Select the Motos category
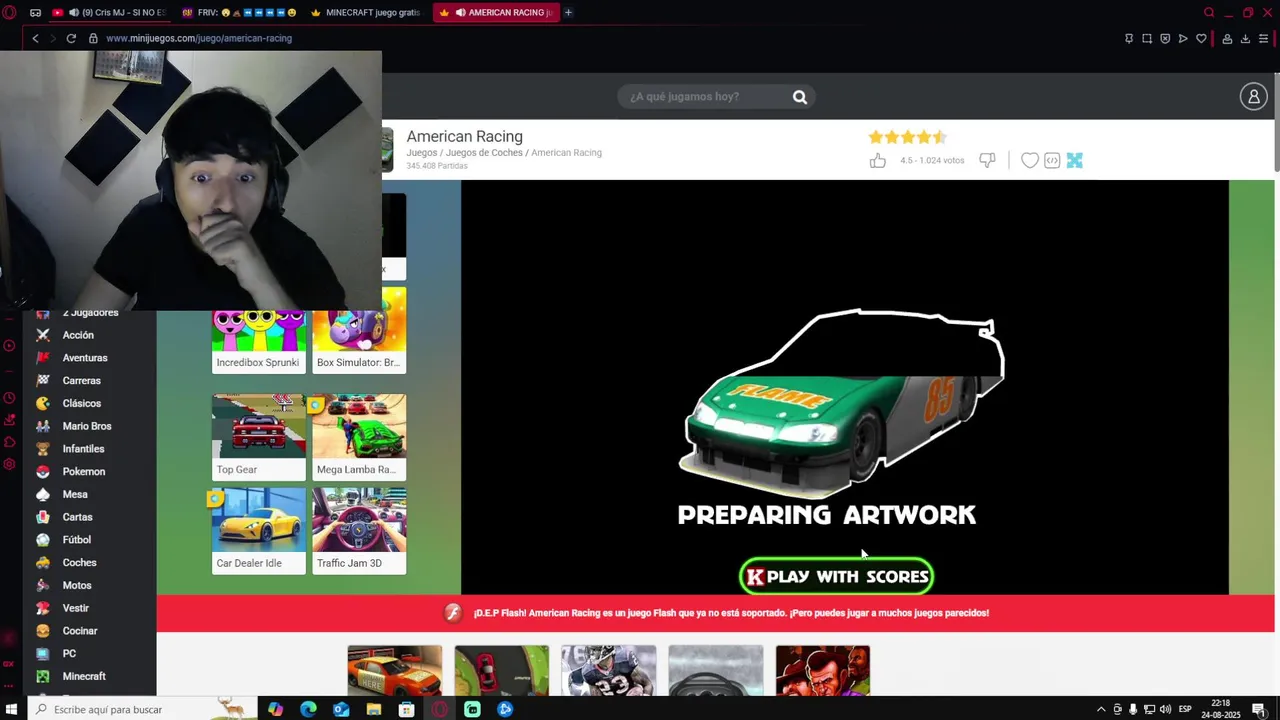The height and width of the screenshot is (720, 1280). click(x=77, y=585)
